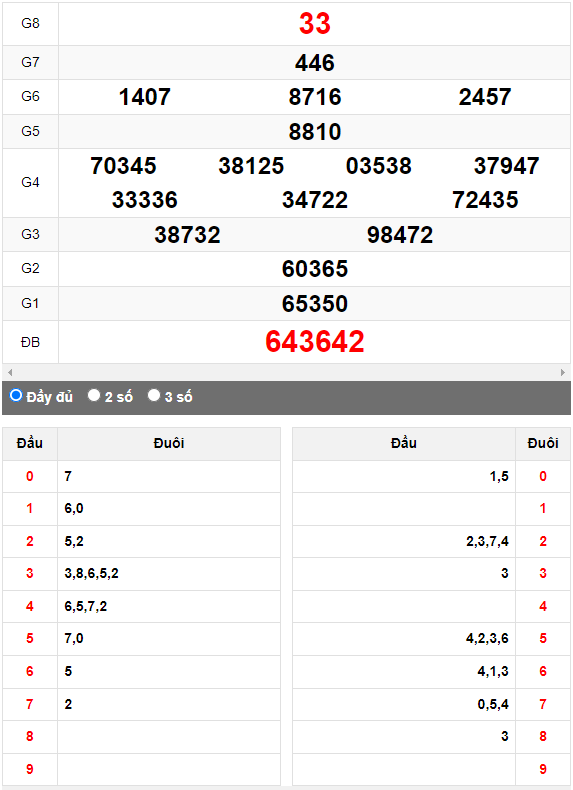Click G3 number 98472
The width and height of the screenshot is (573, 790).
[400, 235]
